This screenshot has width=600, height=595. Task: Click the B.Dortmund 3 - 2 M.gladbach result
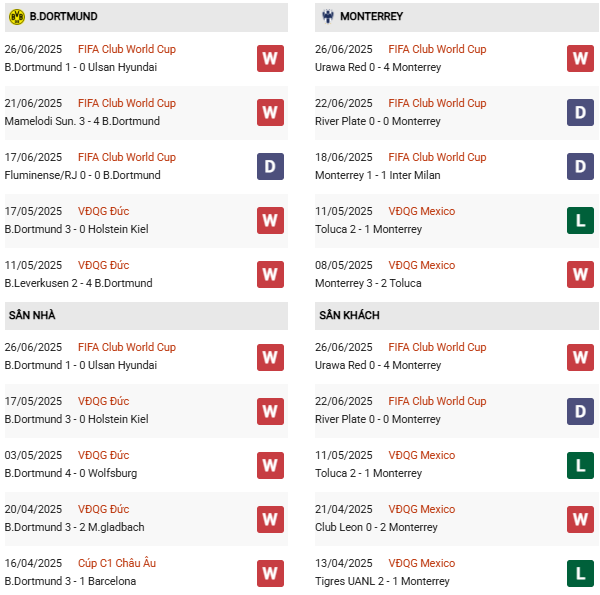pyautogui.click(x=76, y=527)
